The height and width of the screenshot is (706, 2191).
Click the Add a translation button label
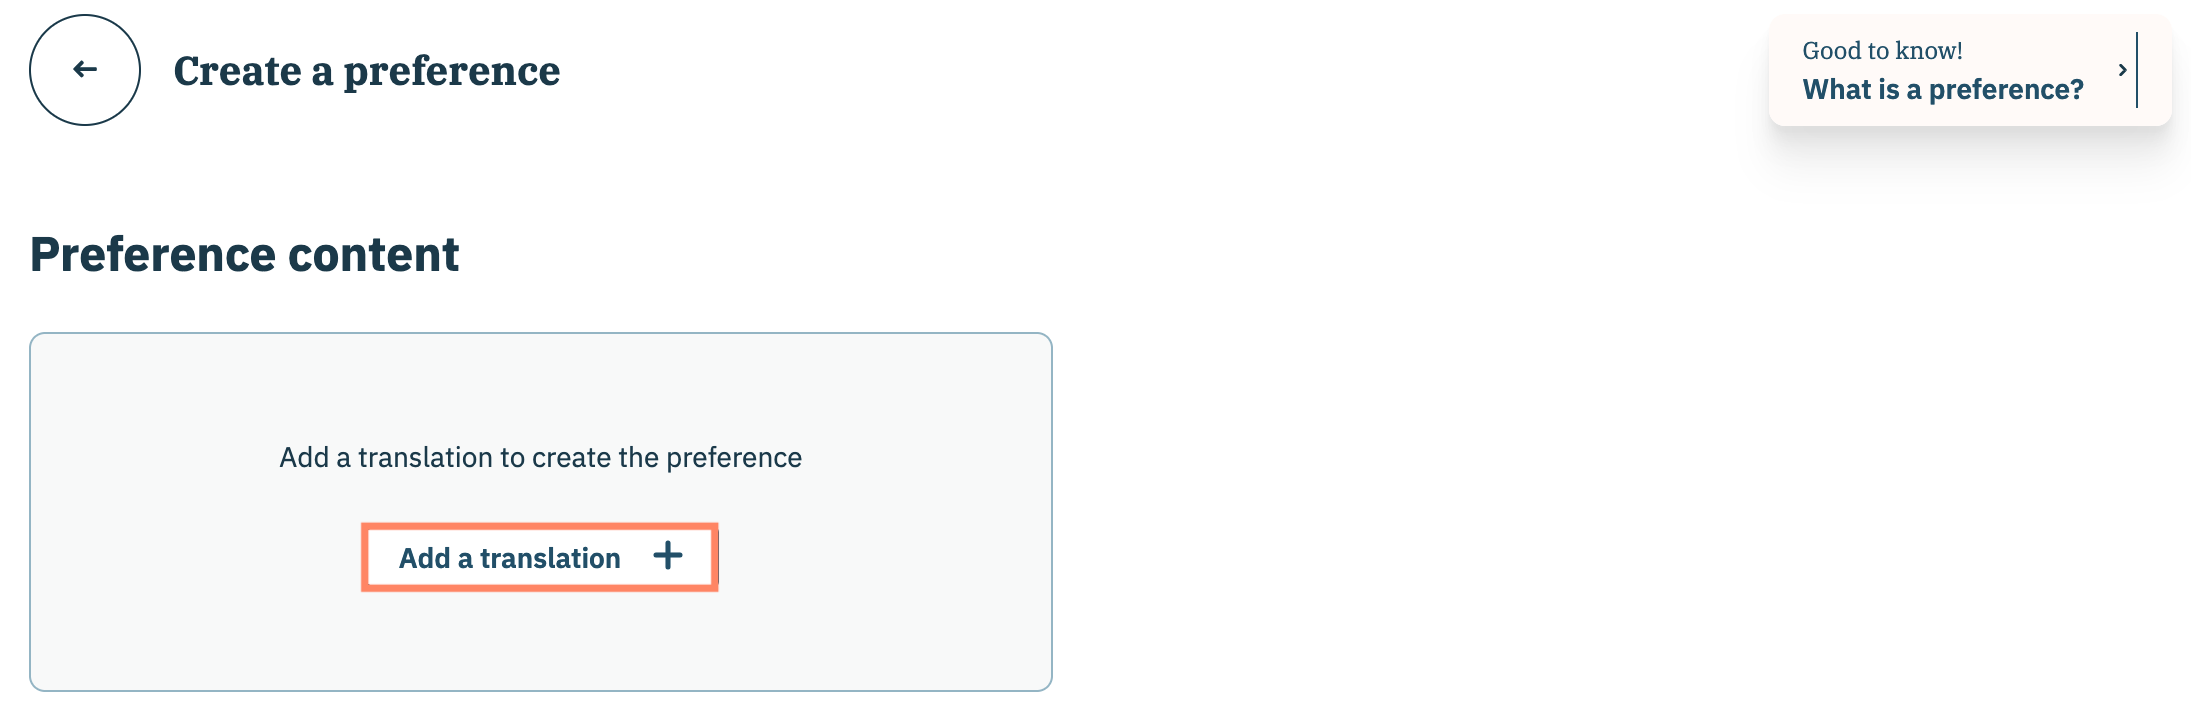509,558
